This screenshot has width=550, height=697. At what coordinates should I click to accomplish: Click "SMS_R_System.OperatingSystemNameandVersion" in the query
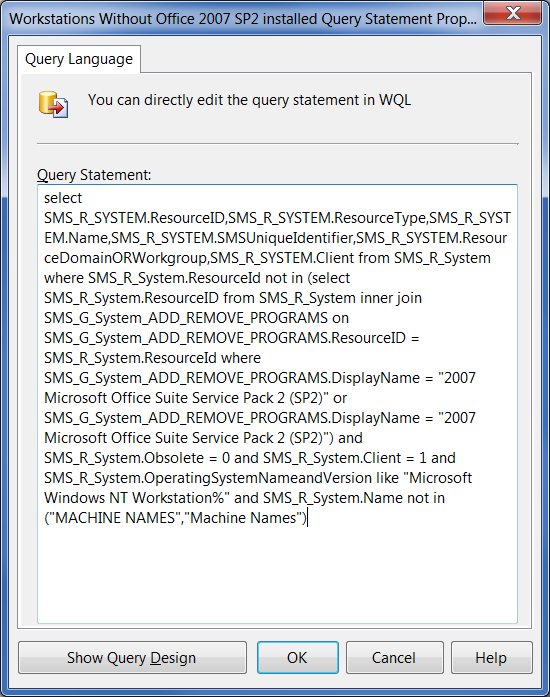(x=208, y=478)
